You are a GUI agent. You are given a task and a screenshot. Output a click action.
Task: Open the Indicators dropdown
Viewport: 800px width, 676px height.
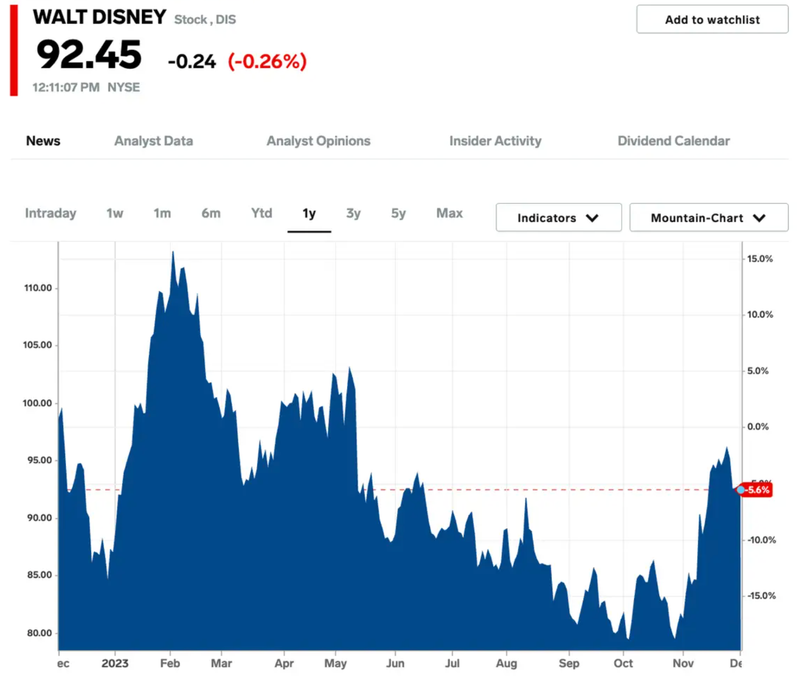[559, 218]
